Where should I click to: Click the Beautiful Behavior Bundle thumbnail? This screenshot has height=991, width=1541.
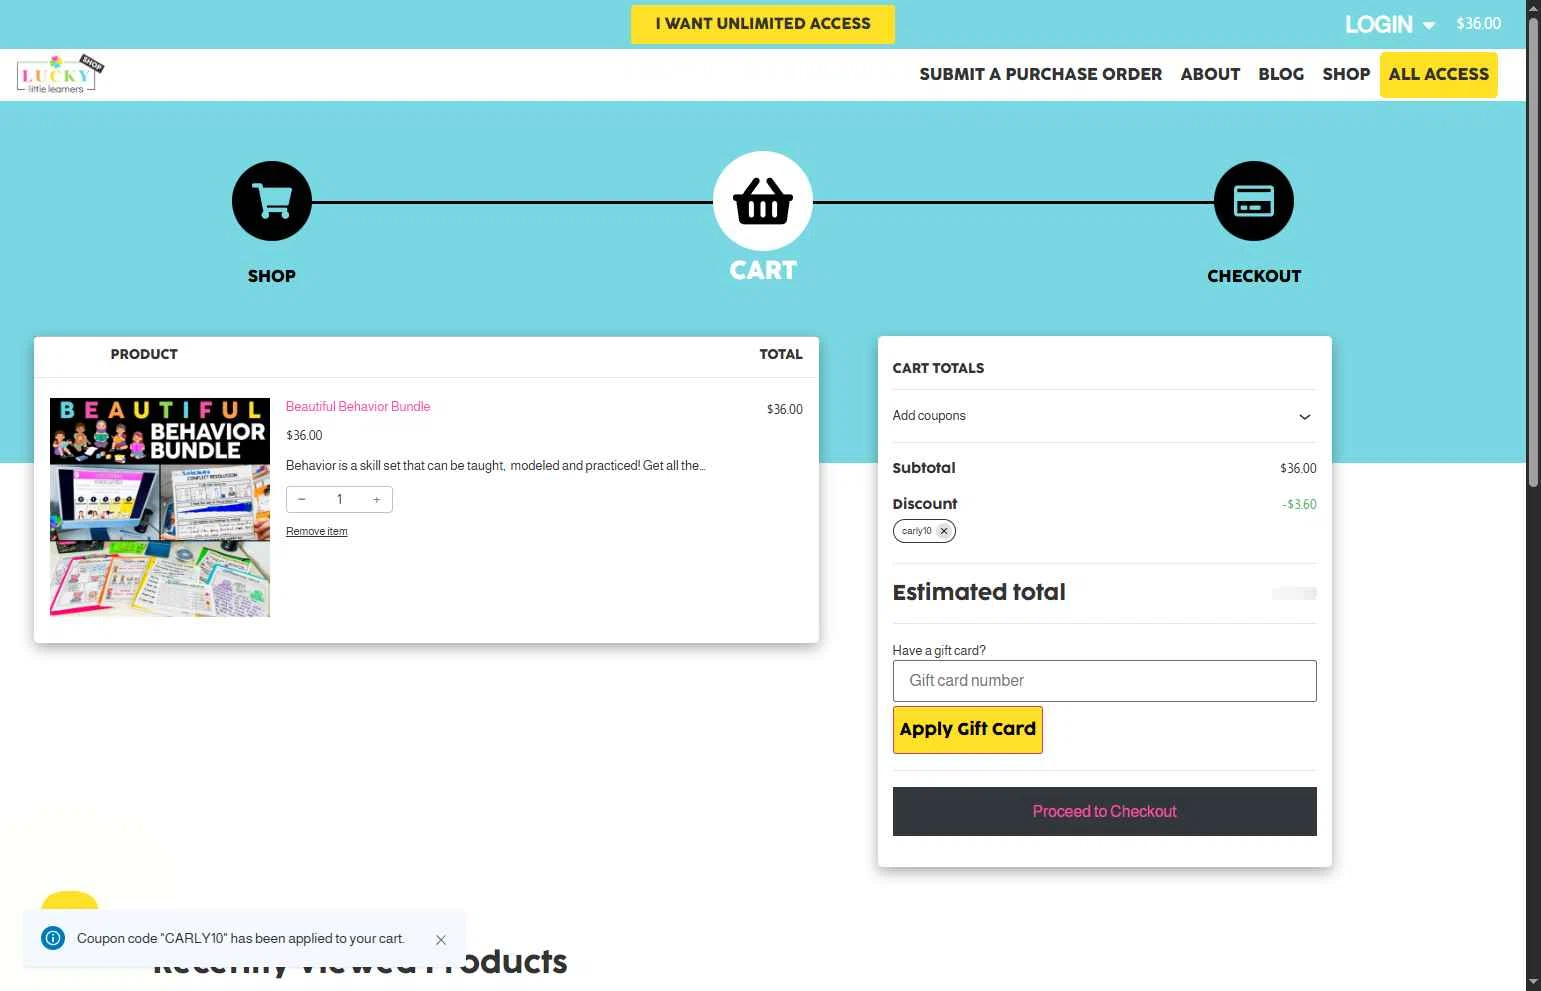point(160,507)
